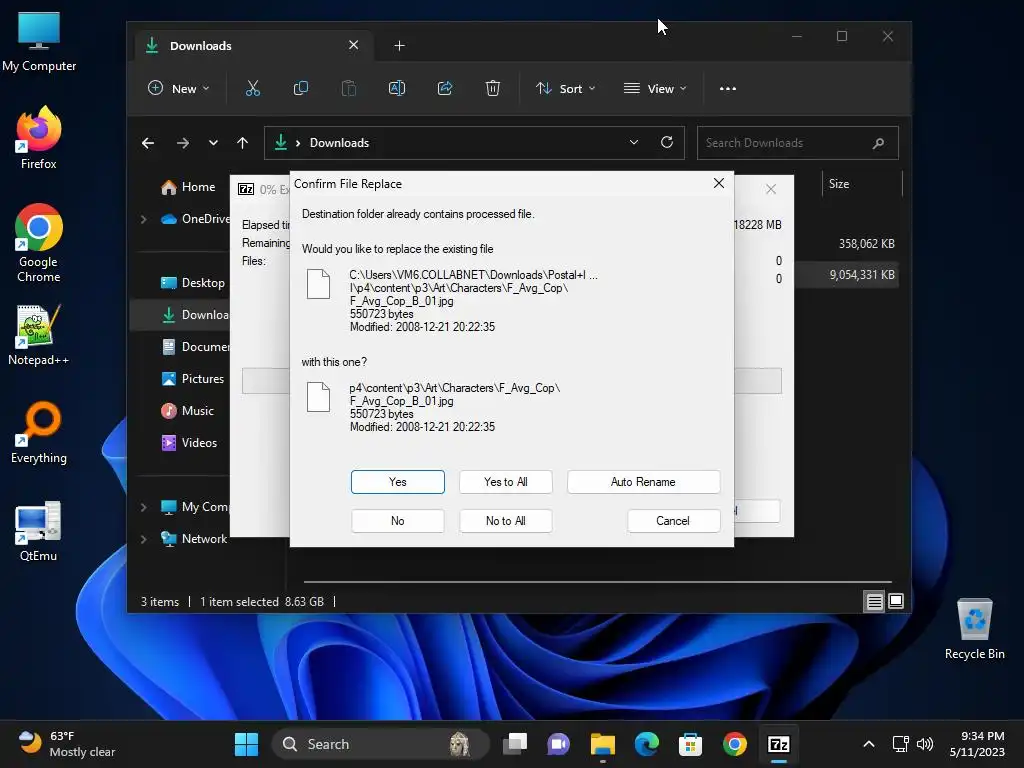Click the Search Downloads field
1024x768 pixels.
coord(797,143)
